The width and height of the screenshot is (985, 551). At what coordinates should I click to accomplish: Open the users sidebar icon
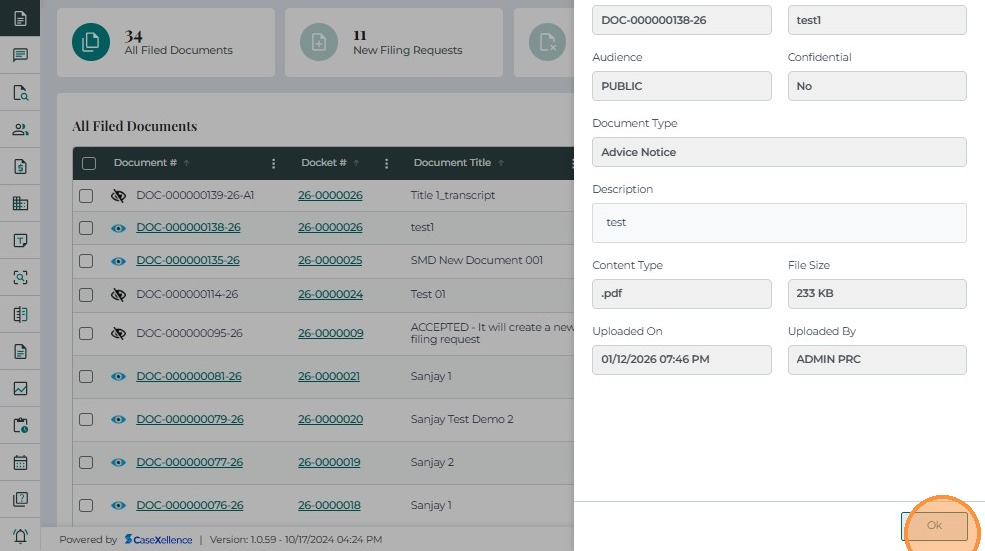[20, 130]
